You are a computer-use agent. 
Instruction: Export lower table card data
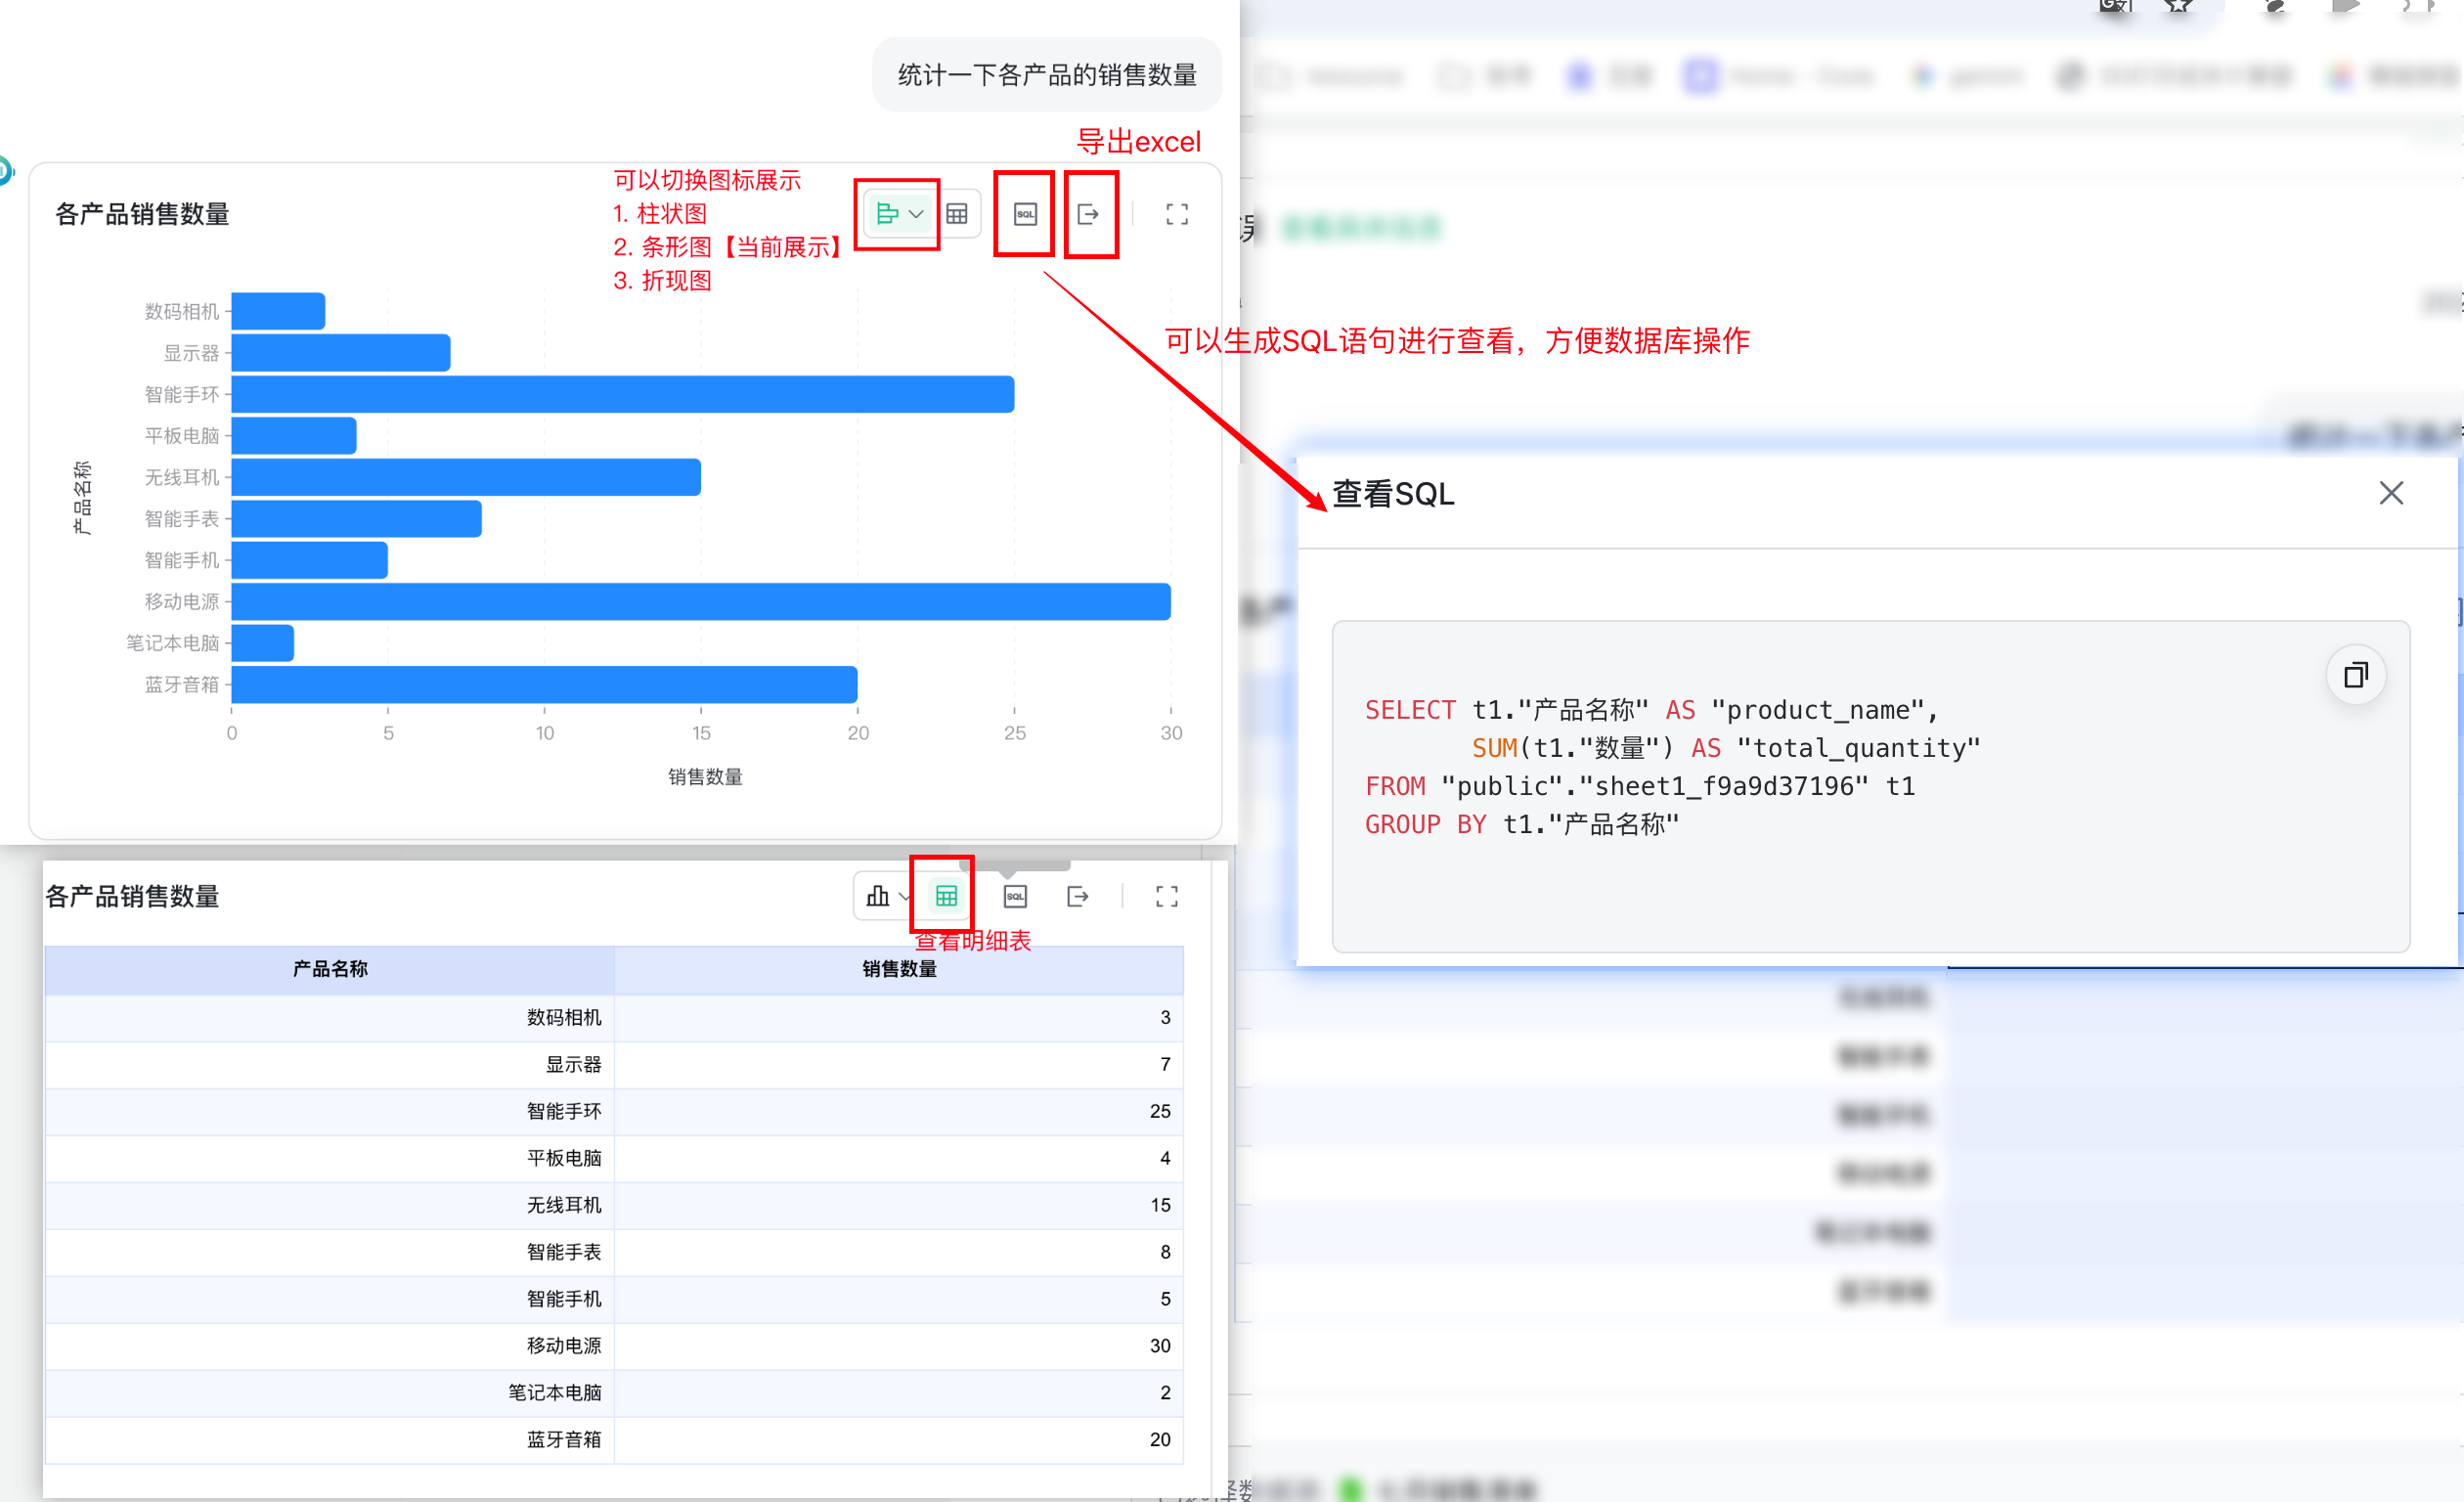point(1078,896)
